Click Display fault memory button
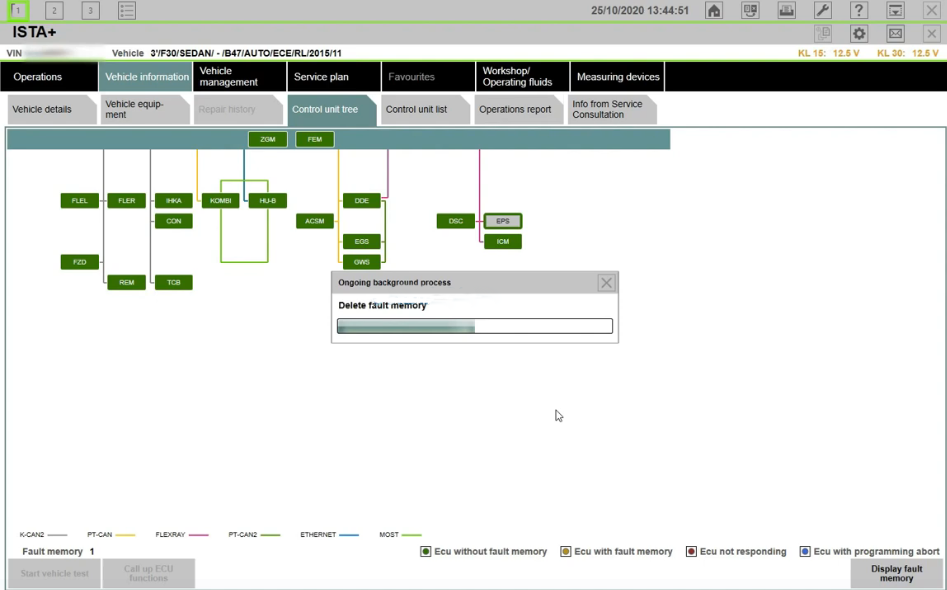This screenshot has height=590, width=947. point(896,574)
